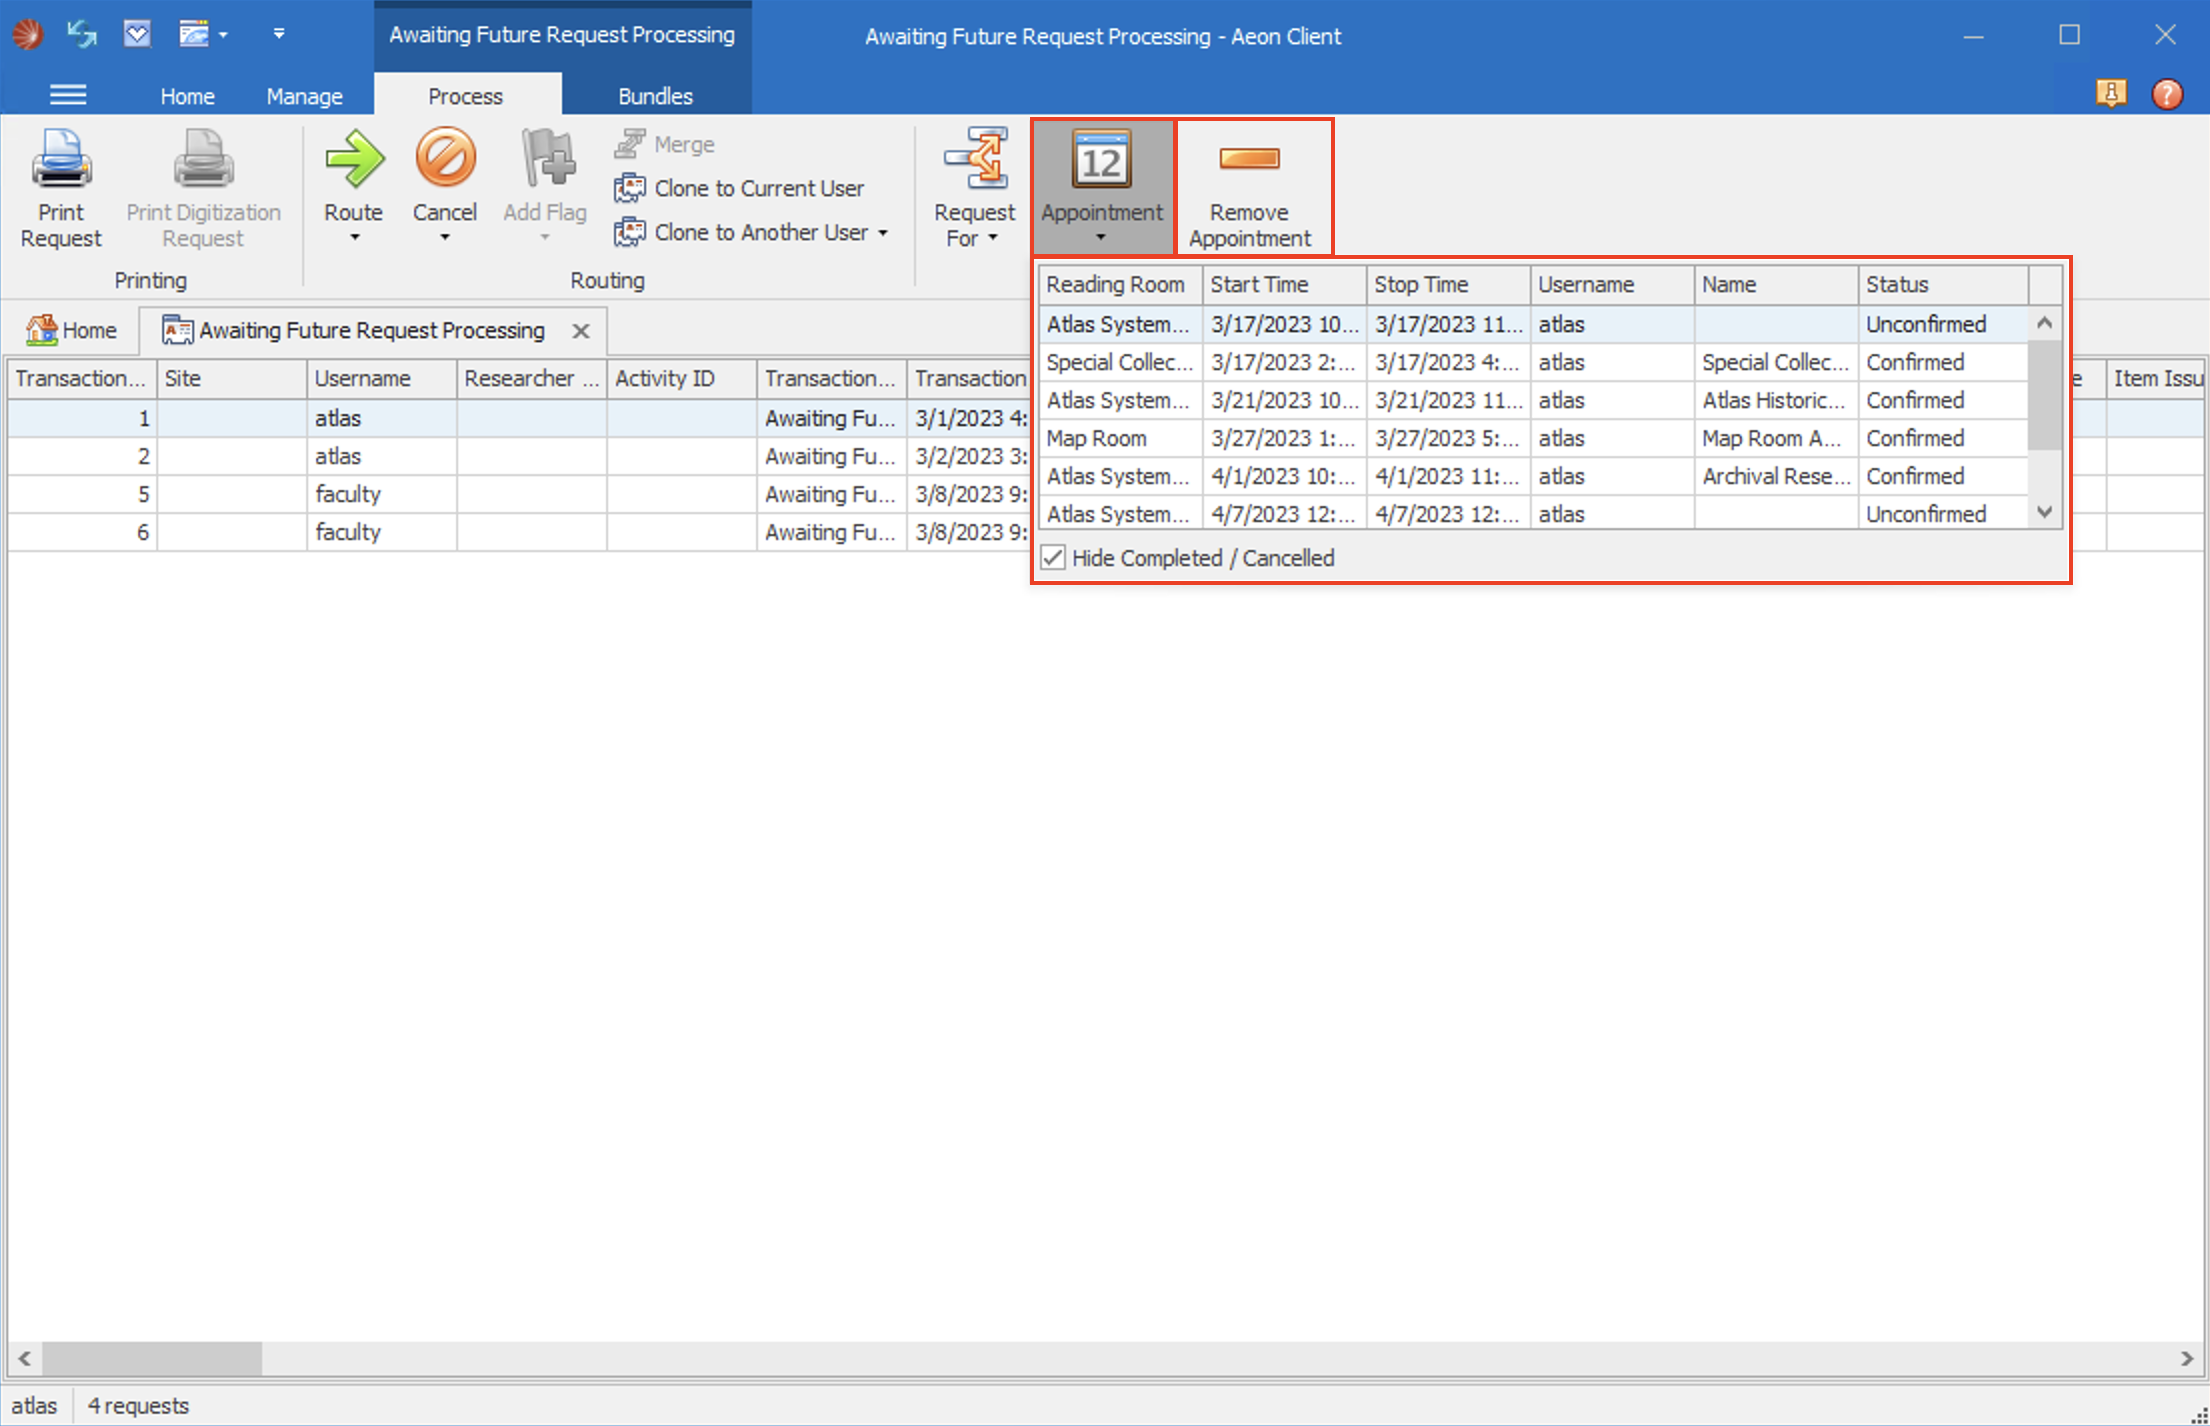2210x1426 pixels.
Task: Expand the Route dropdown arrow
Action: (354, 236)
